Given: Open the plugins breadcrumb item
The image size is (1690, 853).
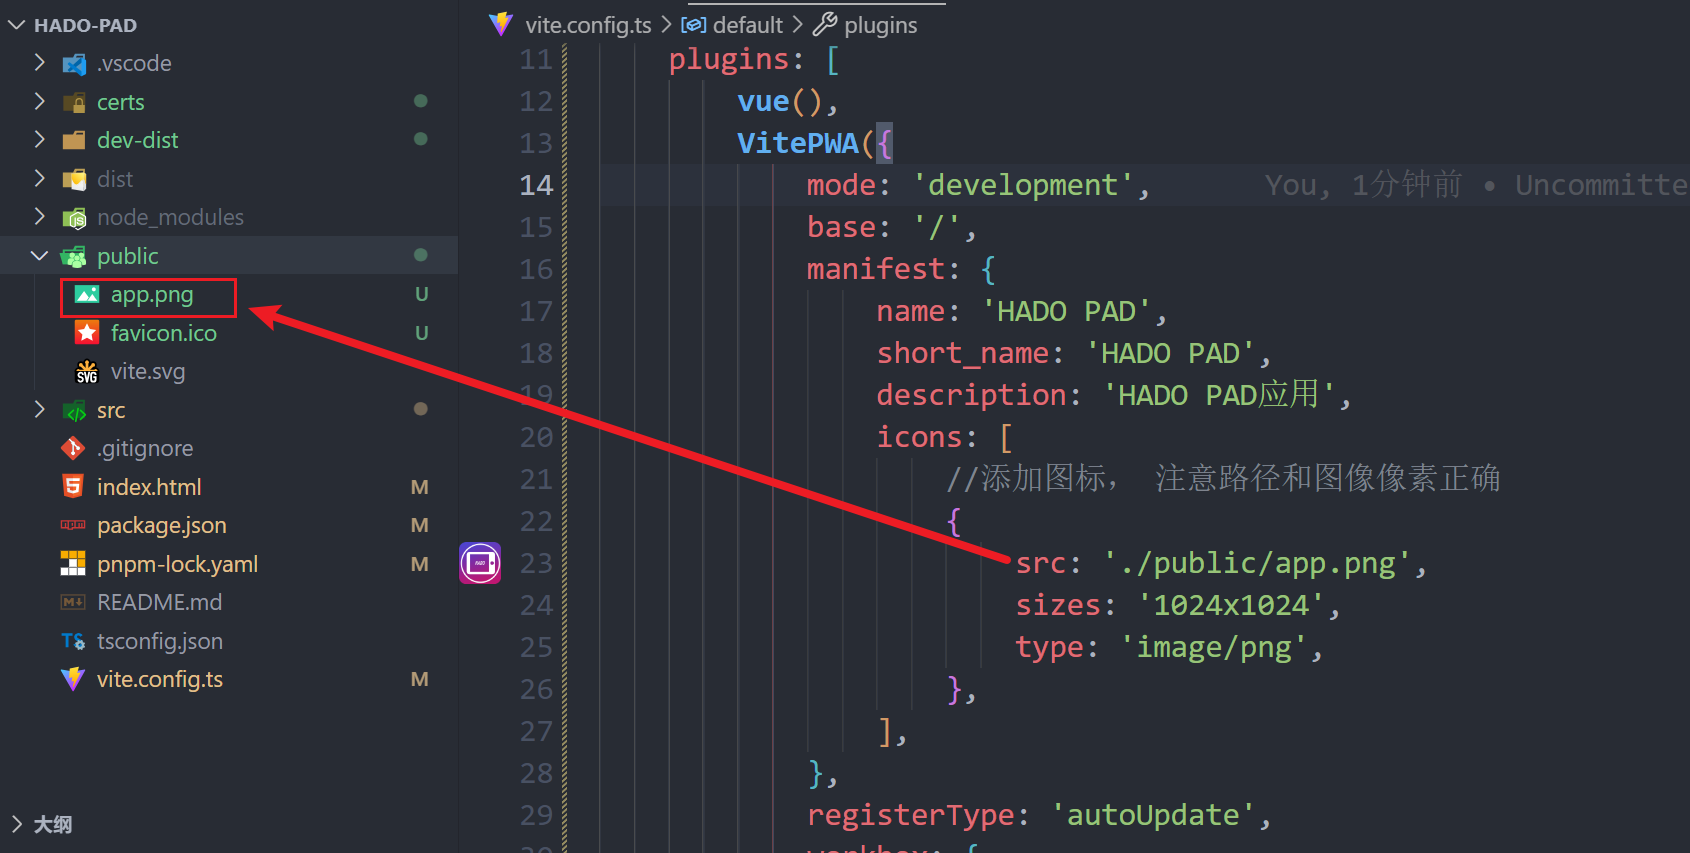Looking at the screenshot, I should (880, 25).
